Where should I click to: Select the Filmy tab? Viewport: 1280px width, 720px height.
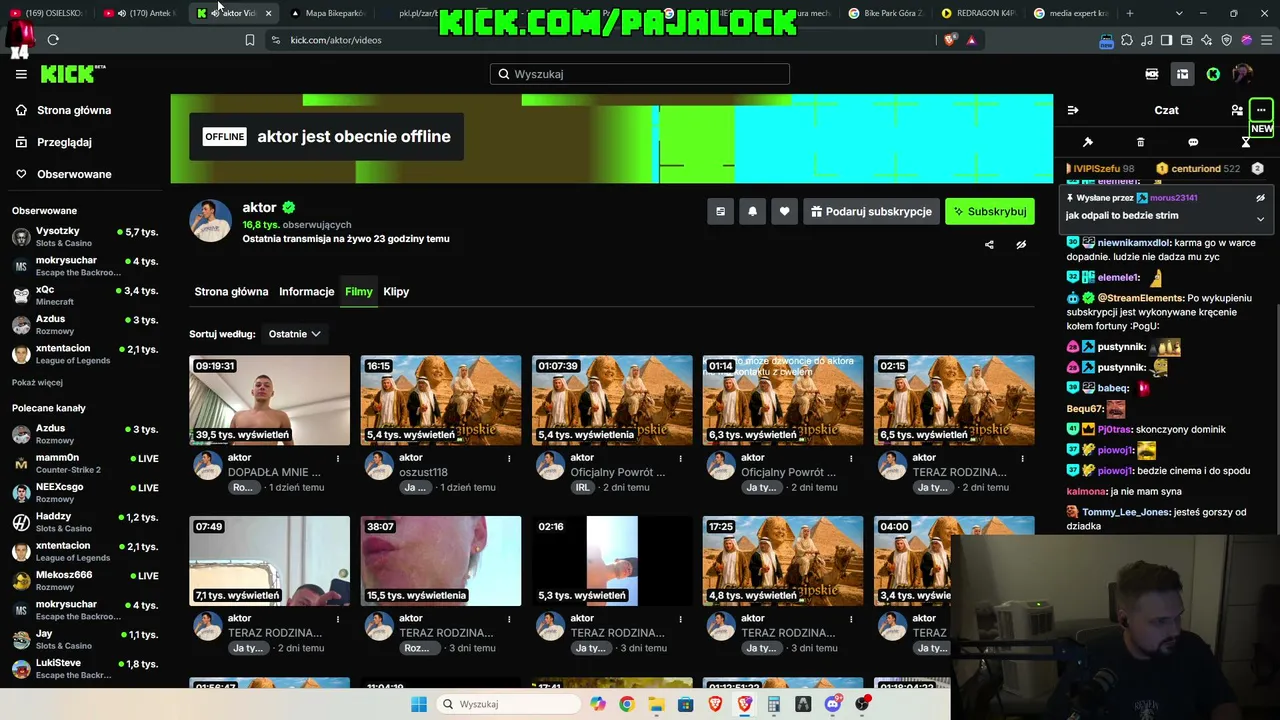358,292
